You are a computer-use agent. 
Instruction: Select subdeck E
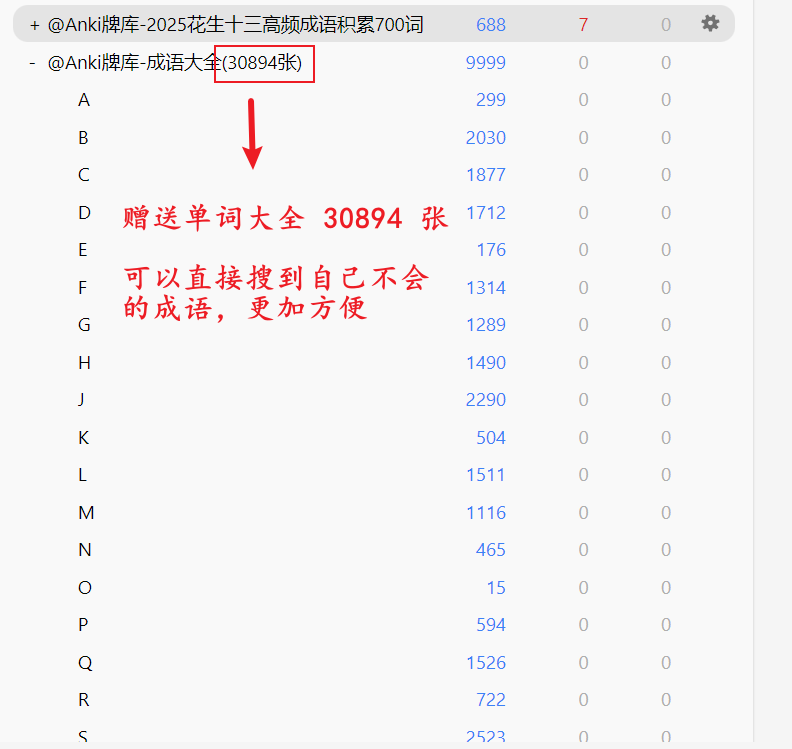tap(83, 249)
